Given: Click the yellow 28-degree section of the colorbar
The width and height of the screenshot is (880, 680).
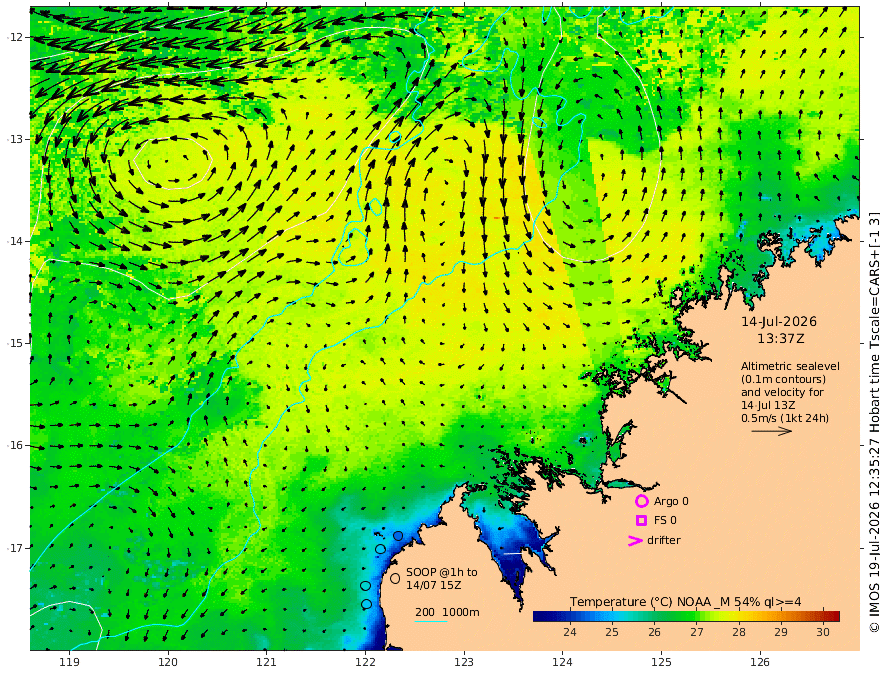Looking at the screenshot, I should tap(739, 616).
